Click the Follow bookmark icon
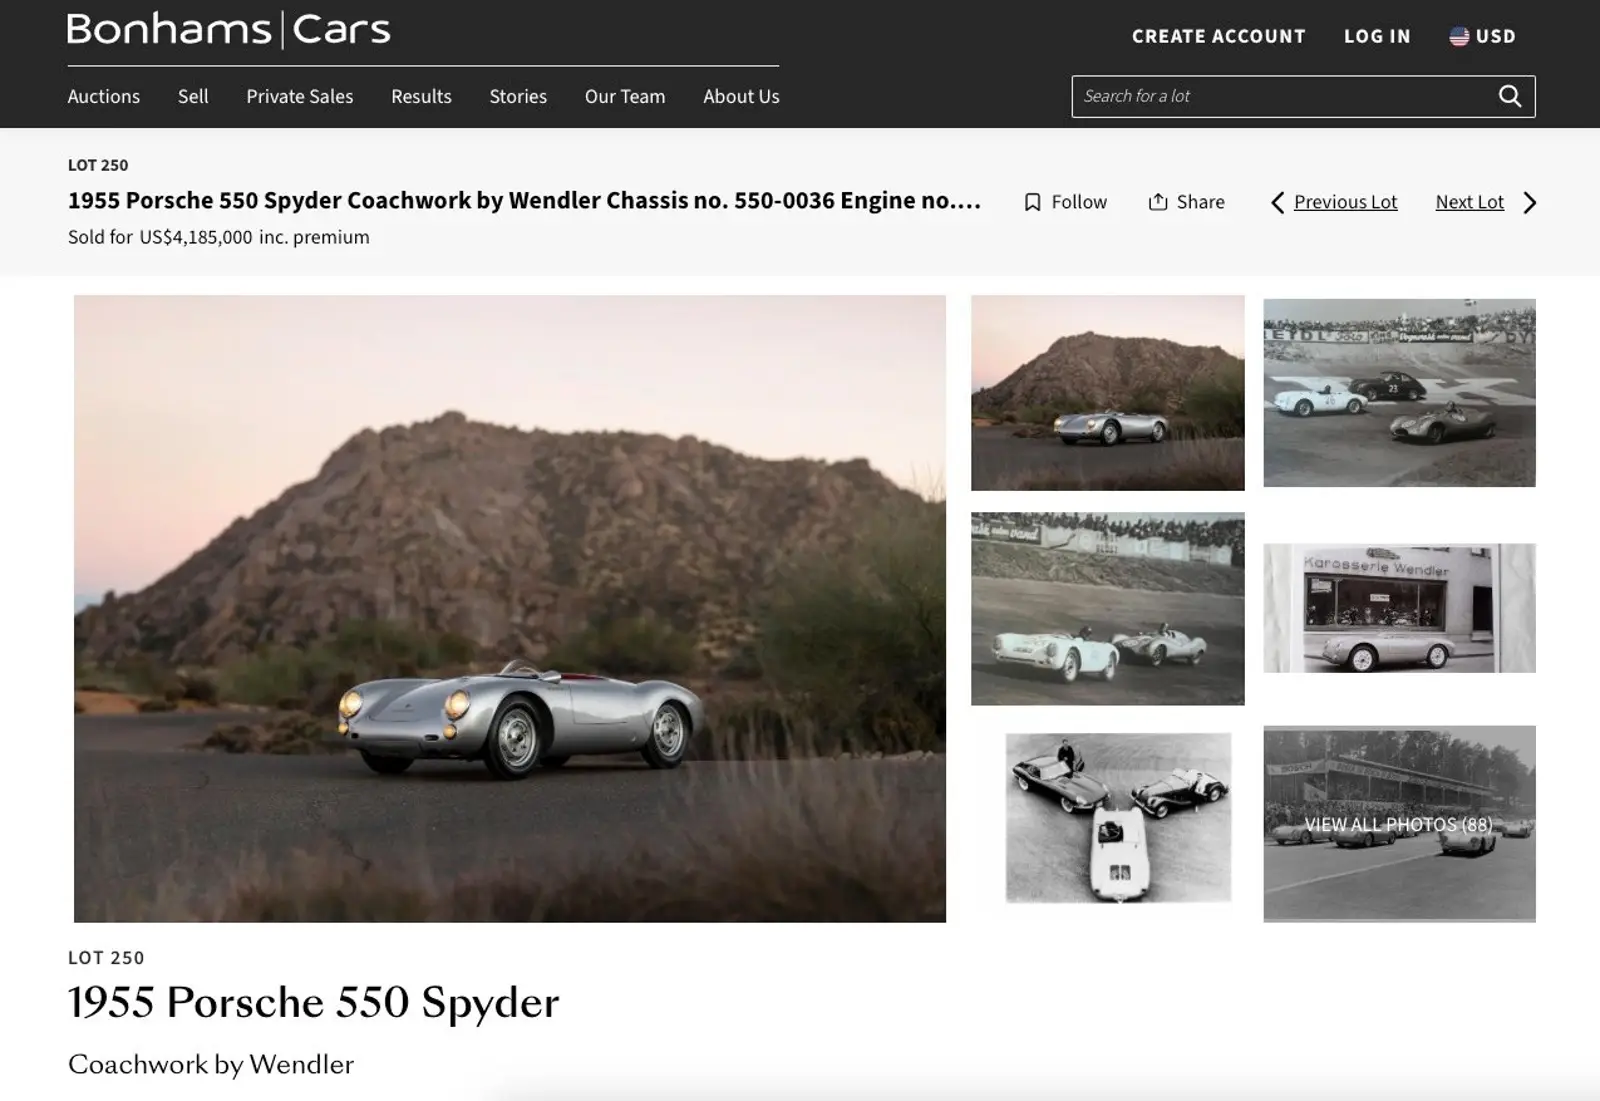This screenshot has width=1600, height=1101. [1033, 202]
